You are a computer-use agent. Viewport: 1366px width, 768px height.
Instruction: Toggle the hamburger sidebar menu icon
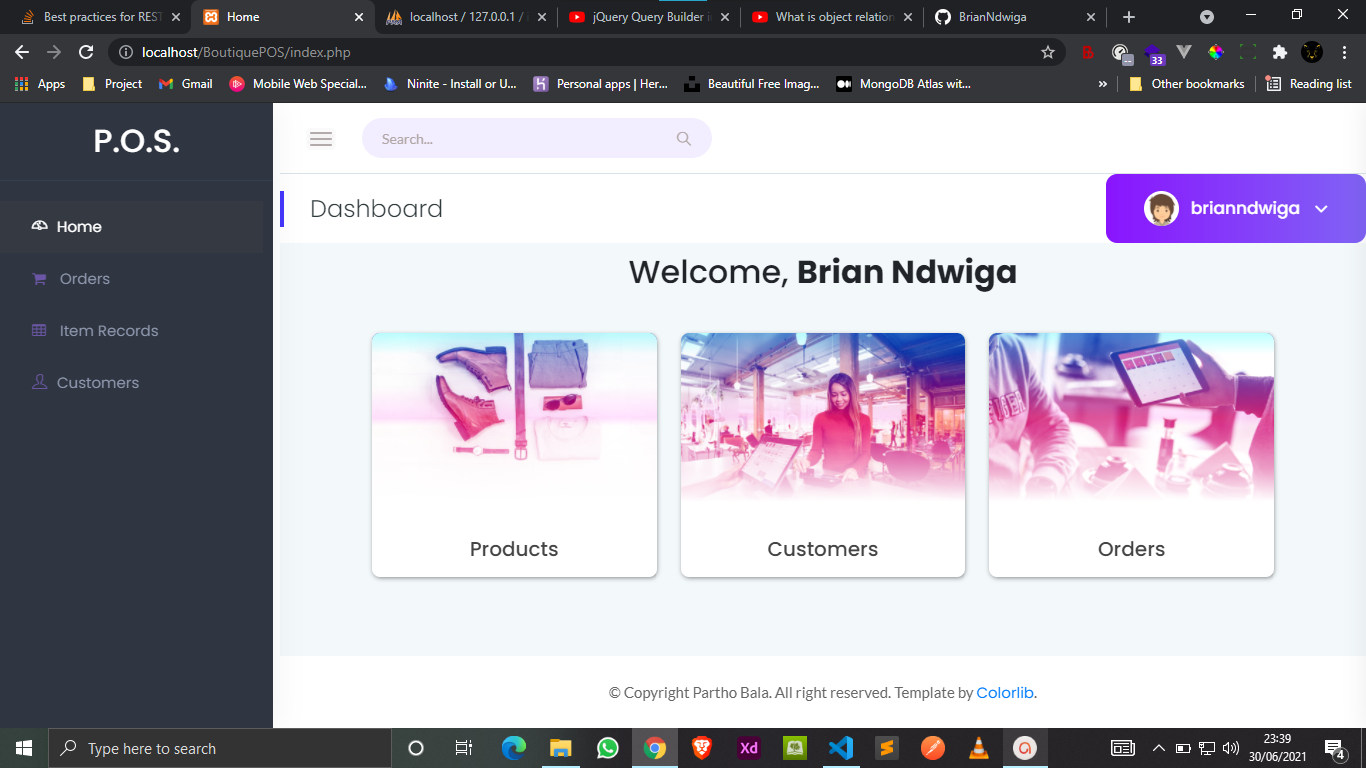pos(321,139)
